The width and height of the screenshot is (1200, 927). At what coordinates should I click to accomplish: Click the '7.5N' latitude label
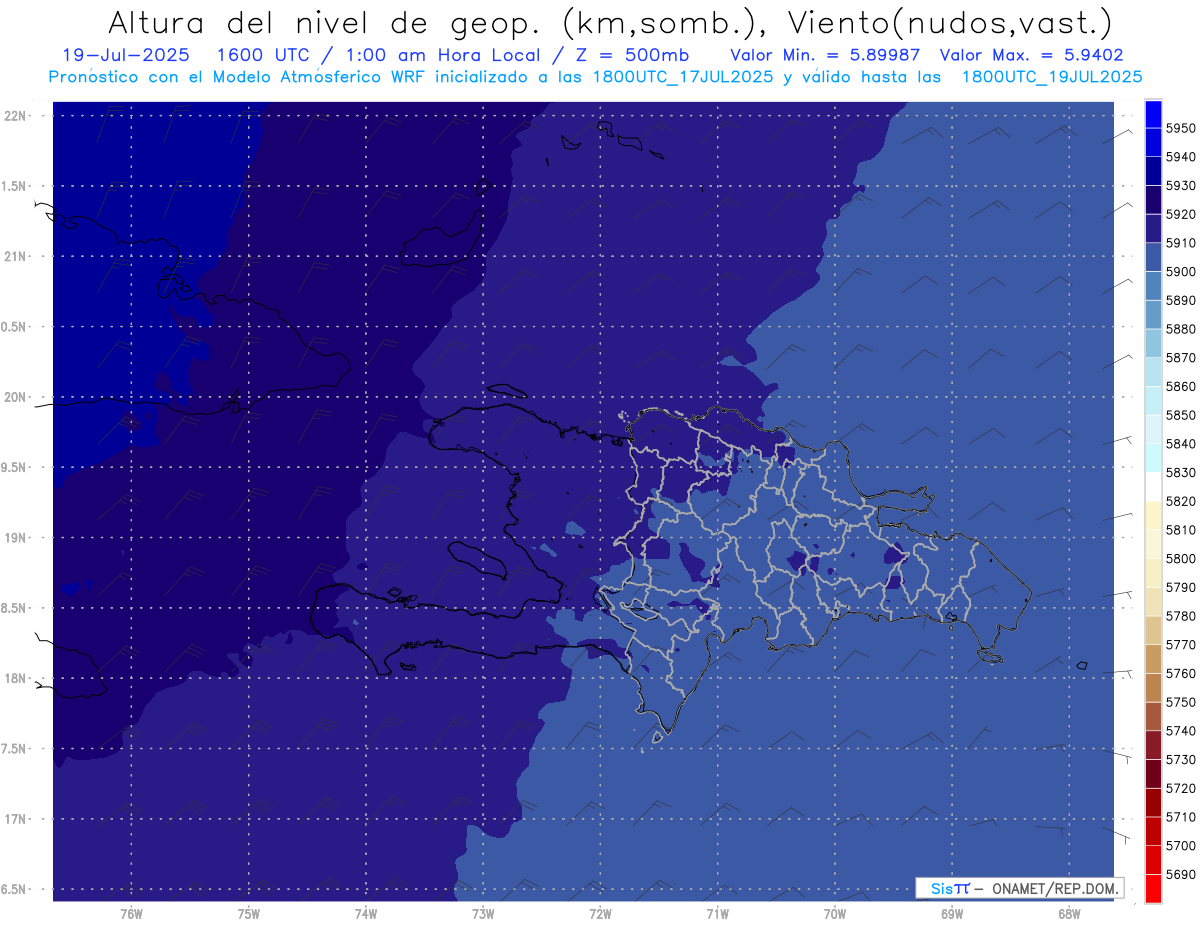pyautogui.click(x=14, y=749)
